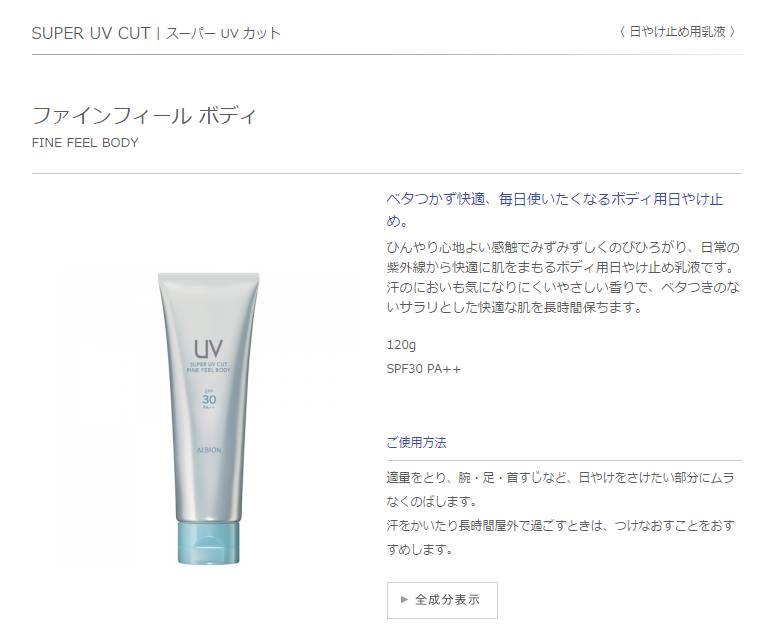
Task: Click the ご使用方法 section heading
Action: 417,442
